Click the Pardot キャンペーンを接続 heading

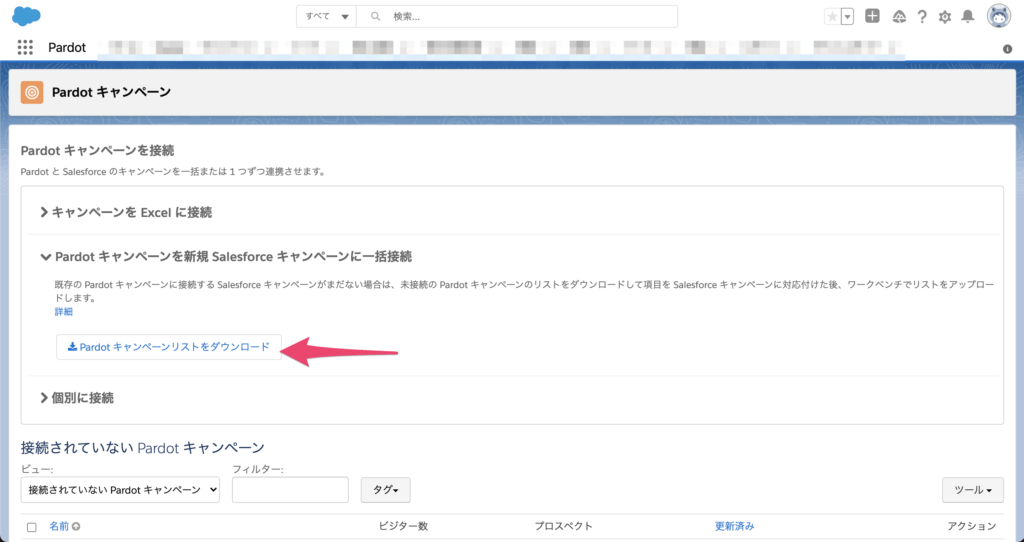coord(97,151)
